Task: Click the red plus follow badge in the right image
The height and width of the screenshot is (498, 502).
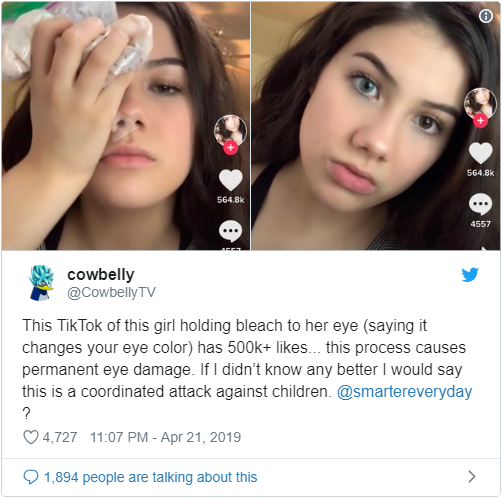Action: (x=480, y=120)
